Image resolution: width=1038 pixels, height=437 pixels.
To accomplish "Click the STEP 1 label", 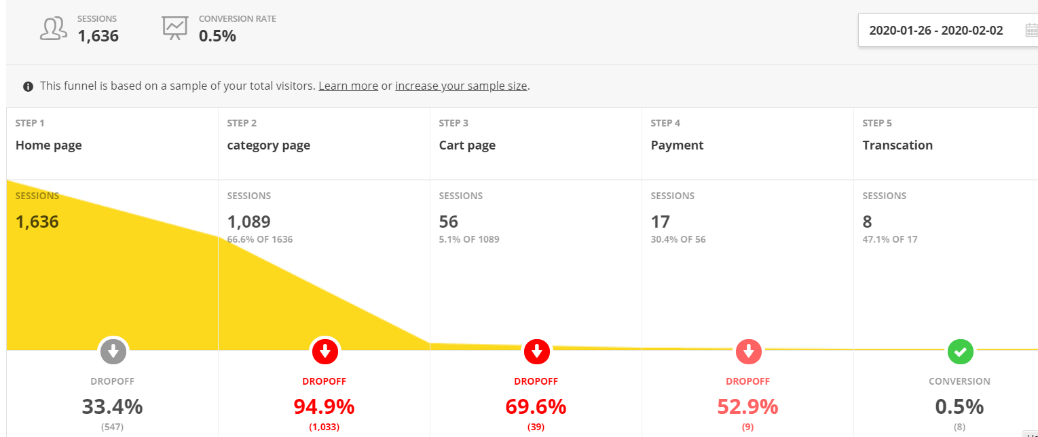I will click(x=30, y=123).
